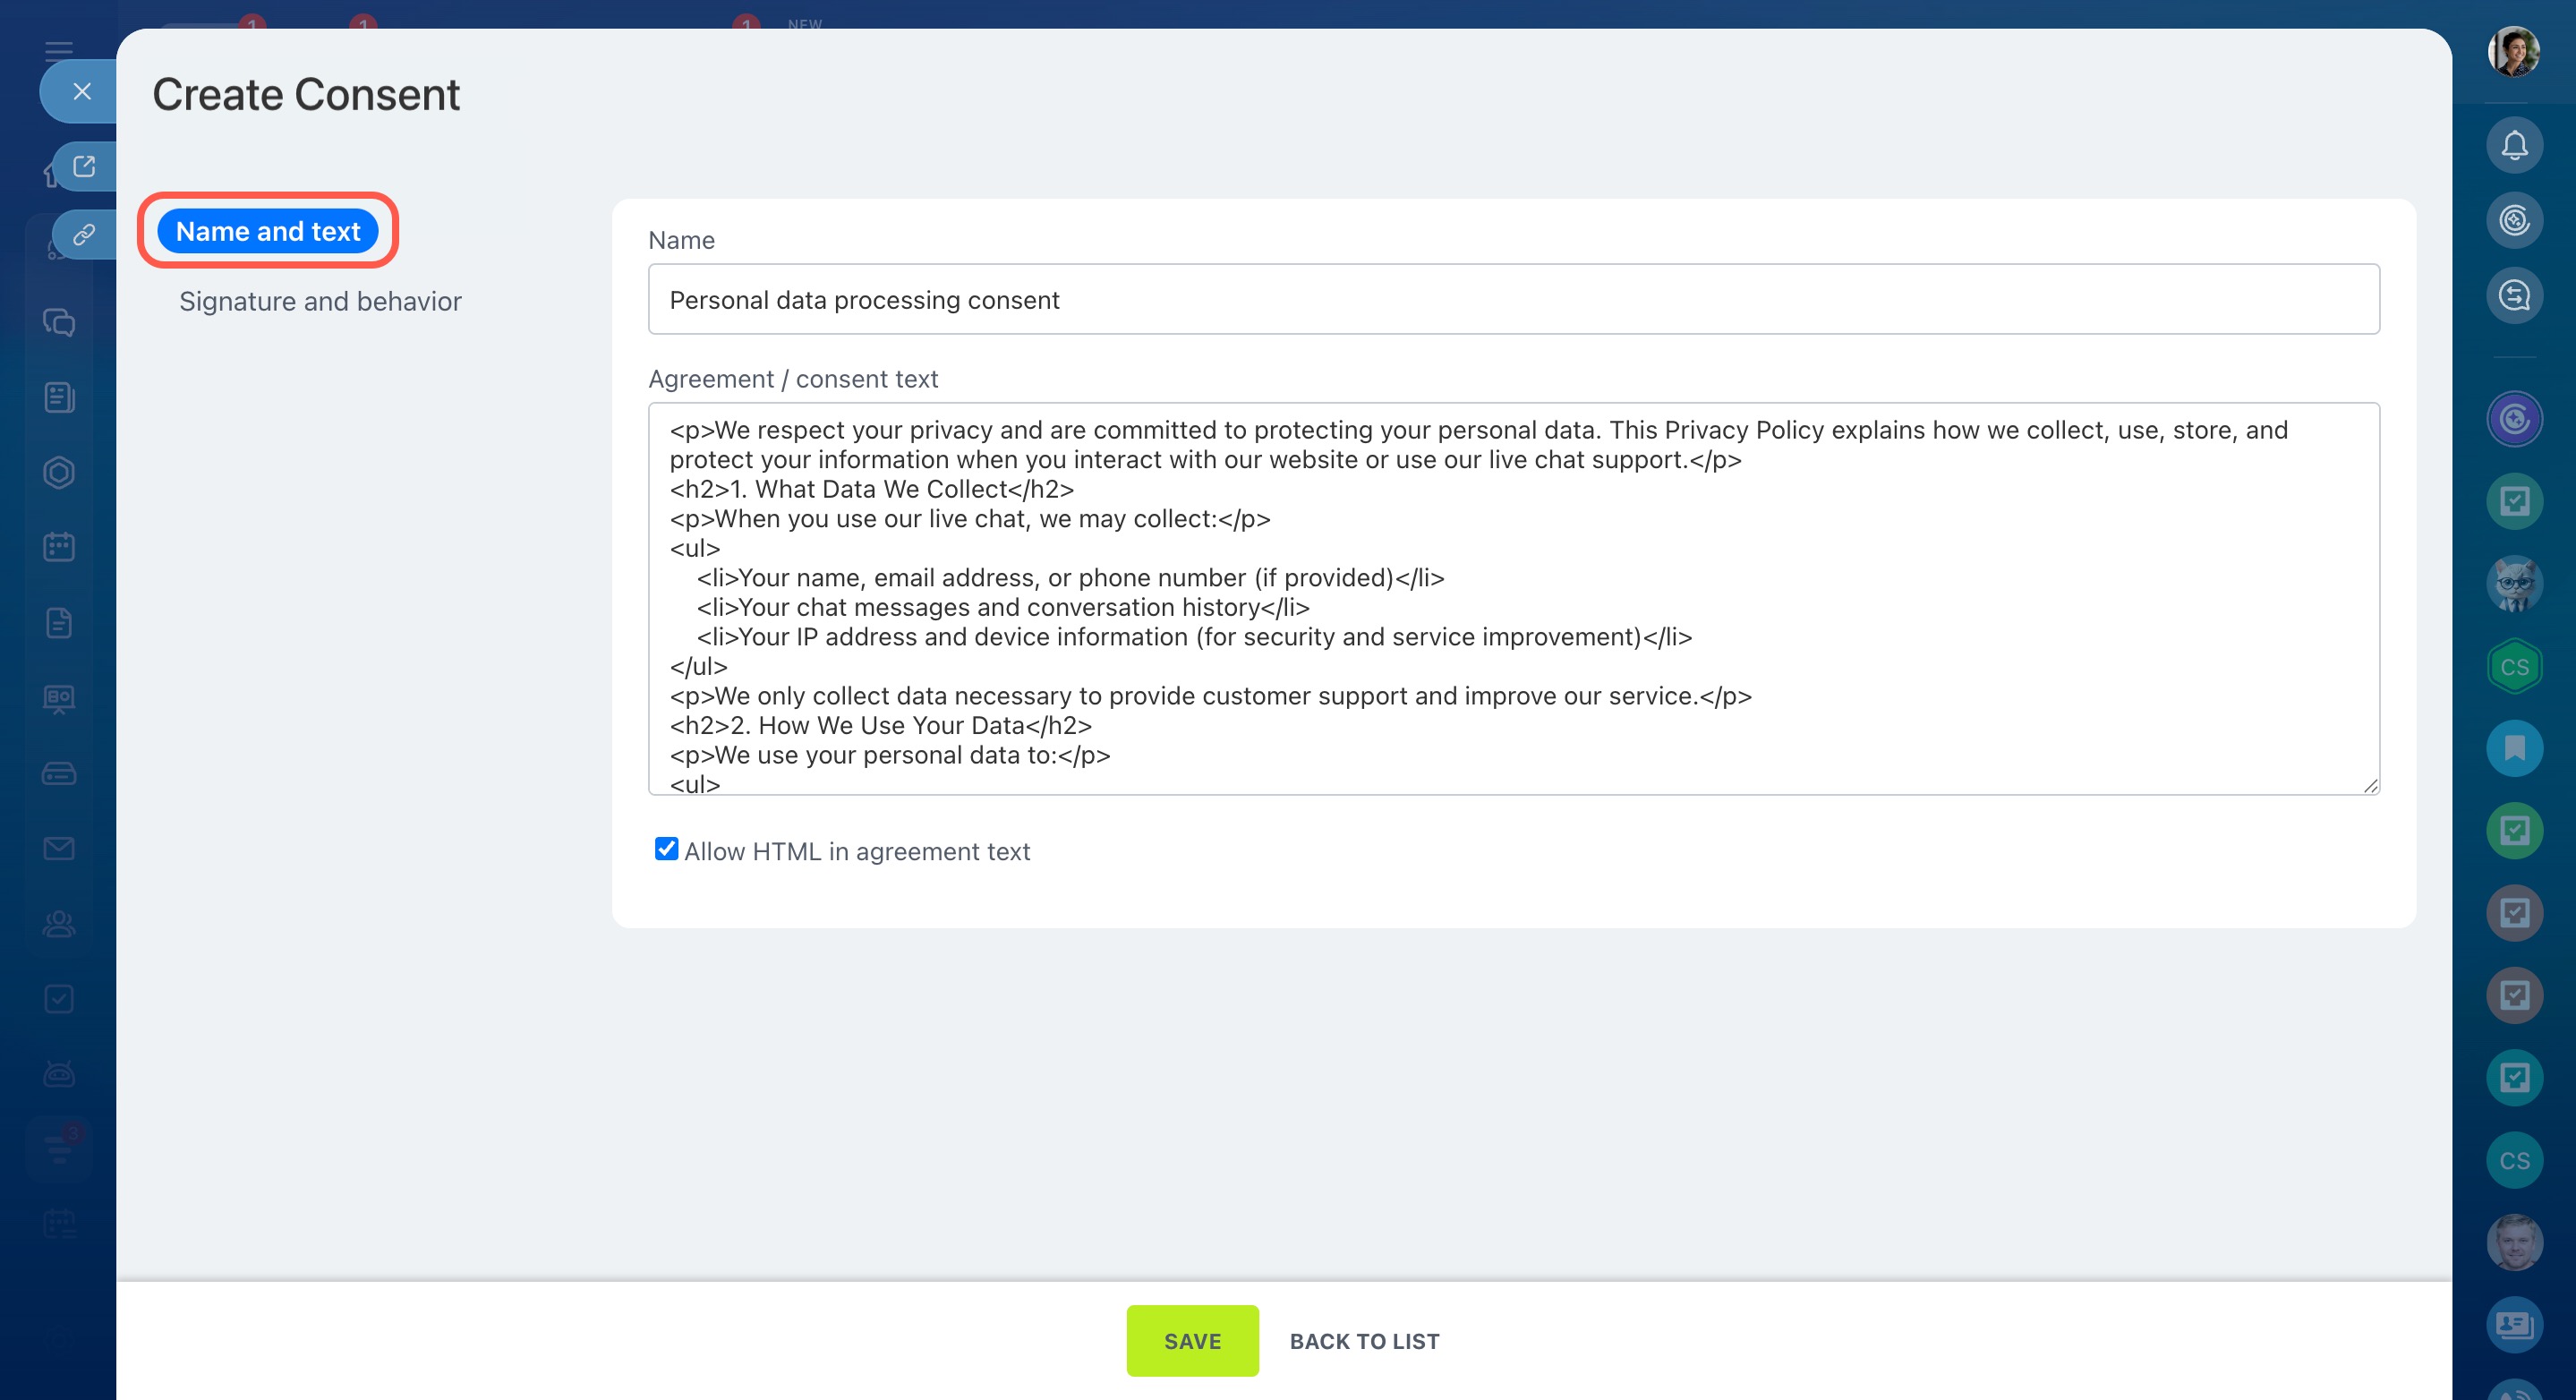Switch to the Name and text section
The image size is (2576, 1400).
[268, 231]
